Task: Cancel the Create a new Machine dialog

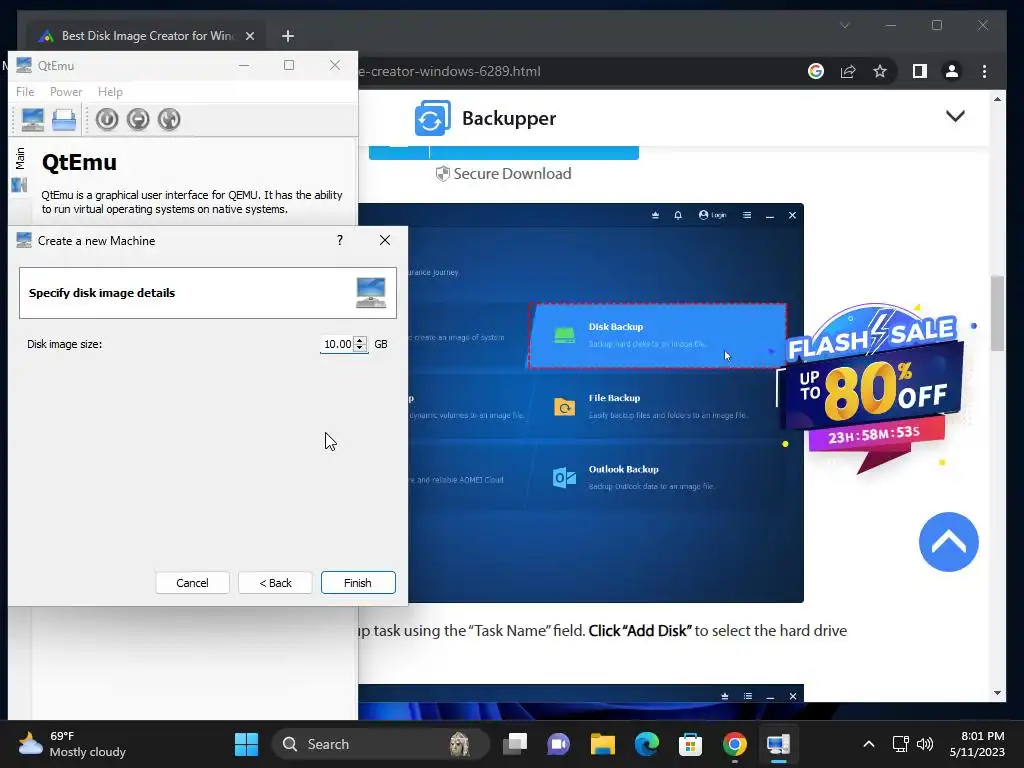Action: click(x=192, y=583)
